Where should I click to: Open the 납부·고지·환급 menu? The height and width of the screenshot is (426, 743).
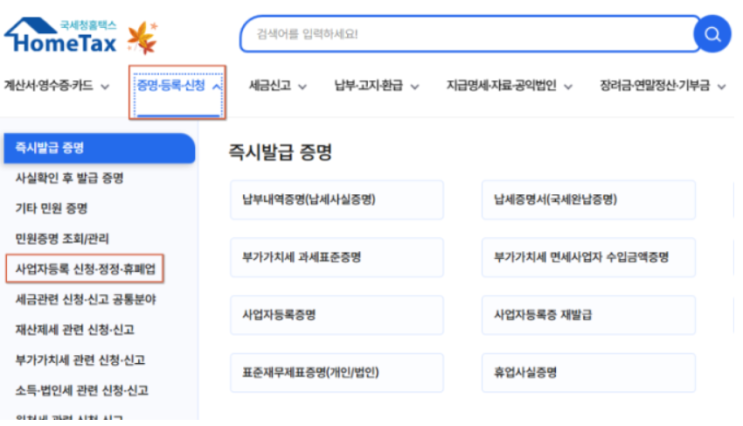click(x=368, y=86)
